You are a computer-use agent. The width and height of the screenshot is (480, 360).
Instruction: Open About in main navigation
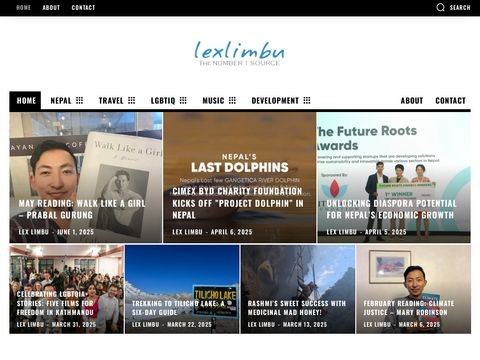(412, 101)
